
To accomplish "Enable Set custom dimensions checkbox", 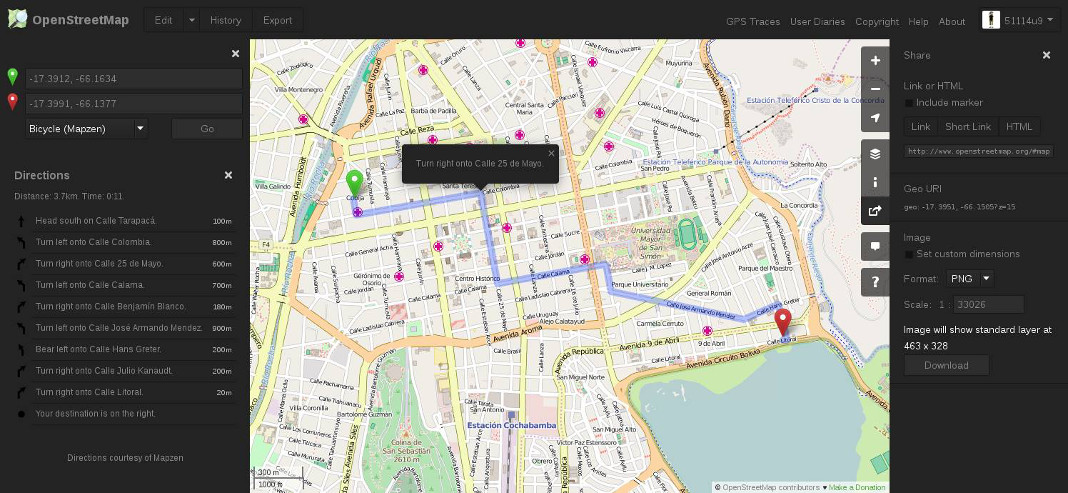I will click(x=908, y=254).
